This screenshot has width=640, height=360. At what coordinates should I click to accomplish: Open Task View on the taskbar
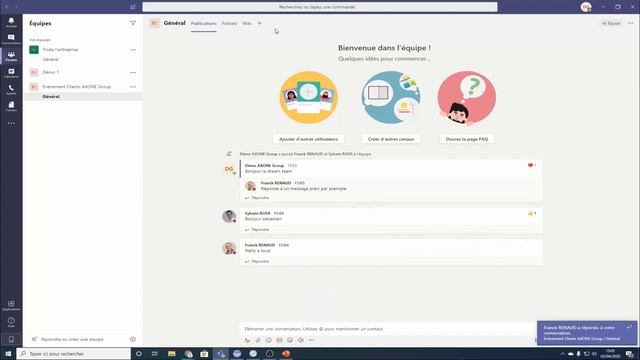(155, 354)
